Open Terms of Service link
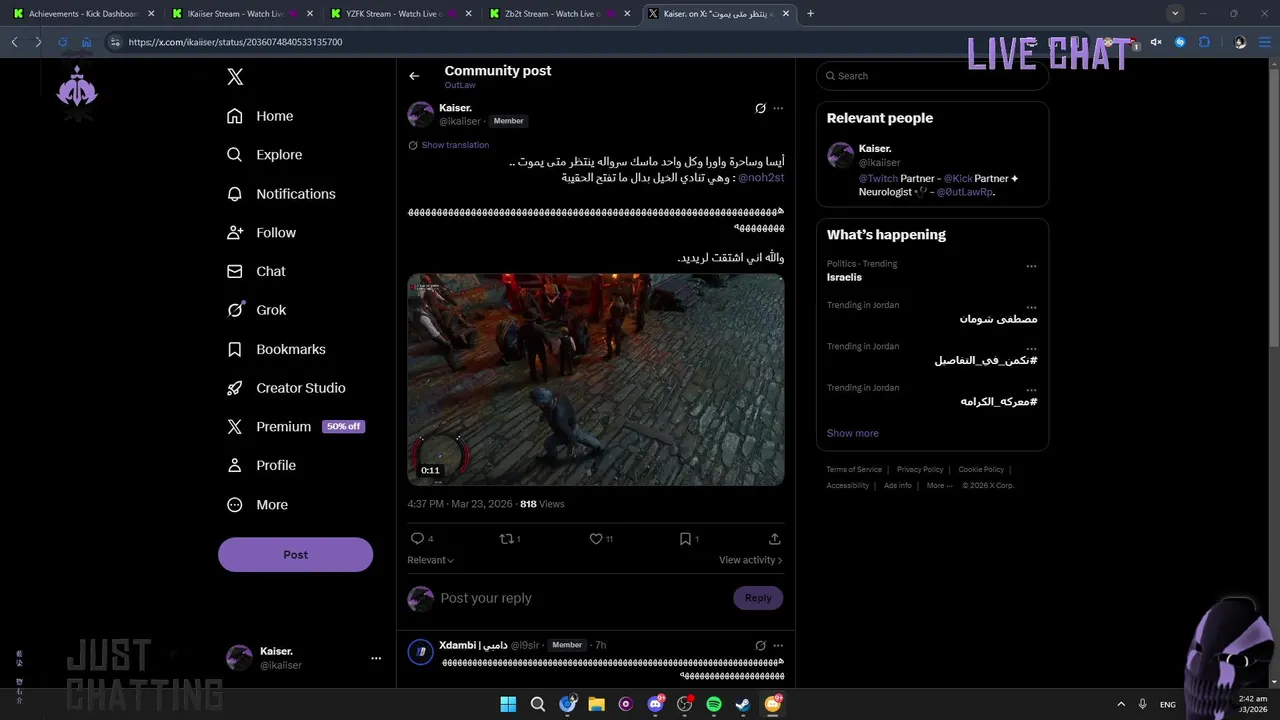Screen dimensions: 1280x720 [x=854, y=469]
